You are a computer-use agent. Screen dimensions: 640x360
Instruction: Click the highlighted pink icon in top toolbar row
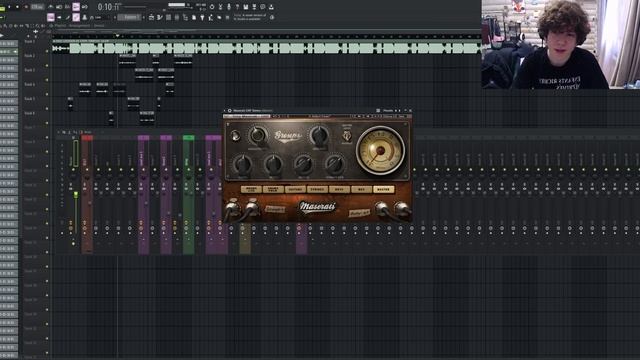[76, 7]
